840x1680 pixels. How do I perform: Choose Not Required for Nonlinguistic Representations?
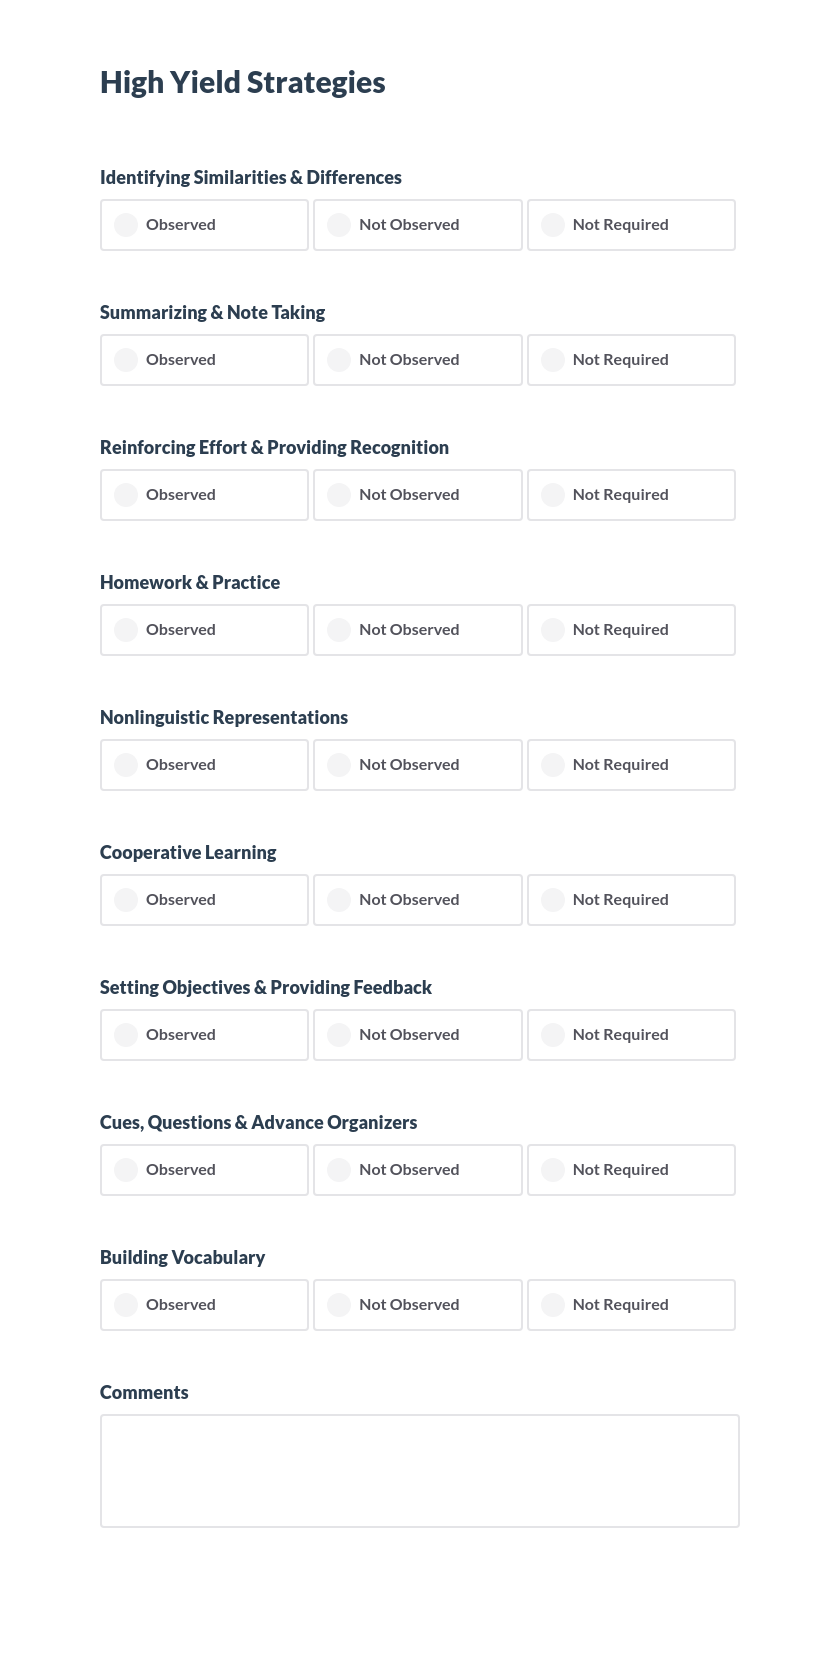pyautogui.click(x=631, y=765)
